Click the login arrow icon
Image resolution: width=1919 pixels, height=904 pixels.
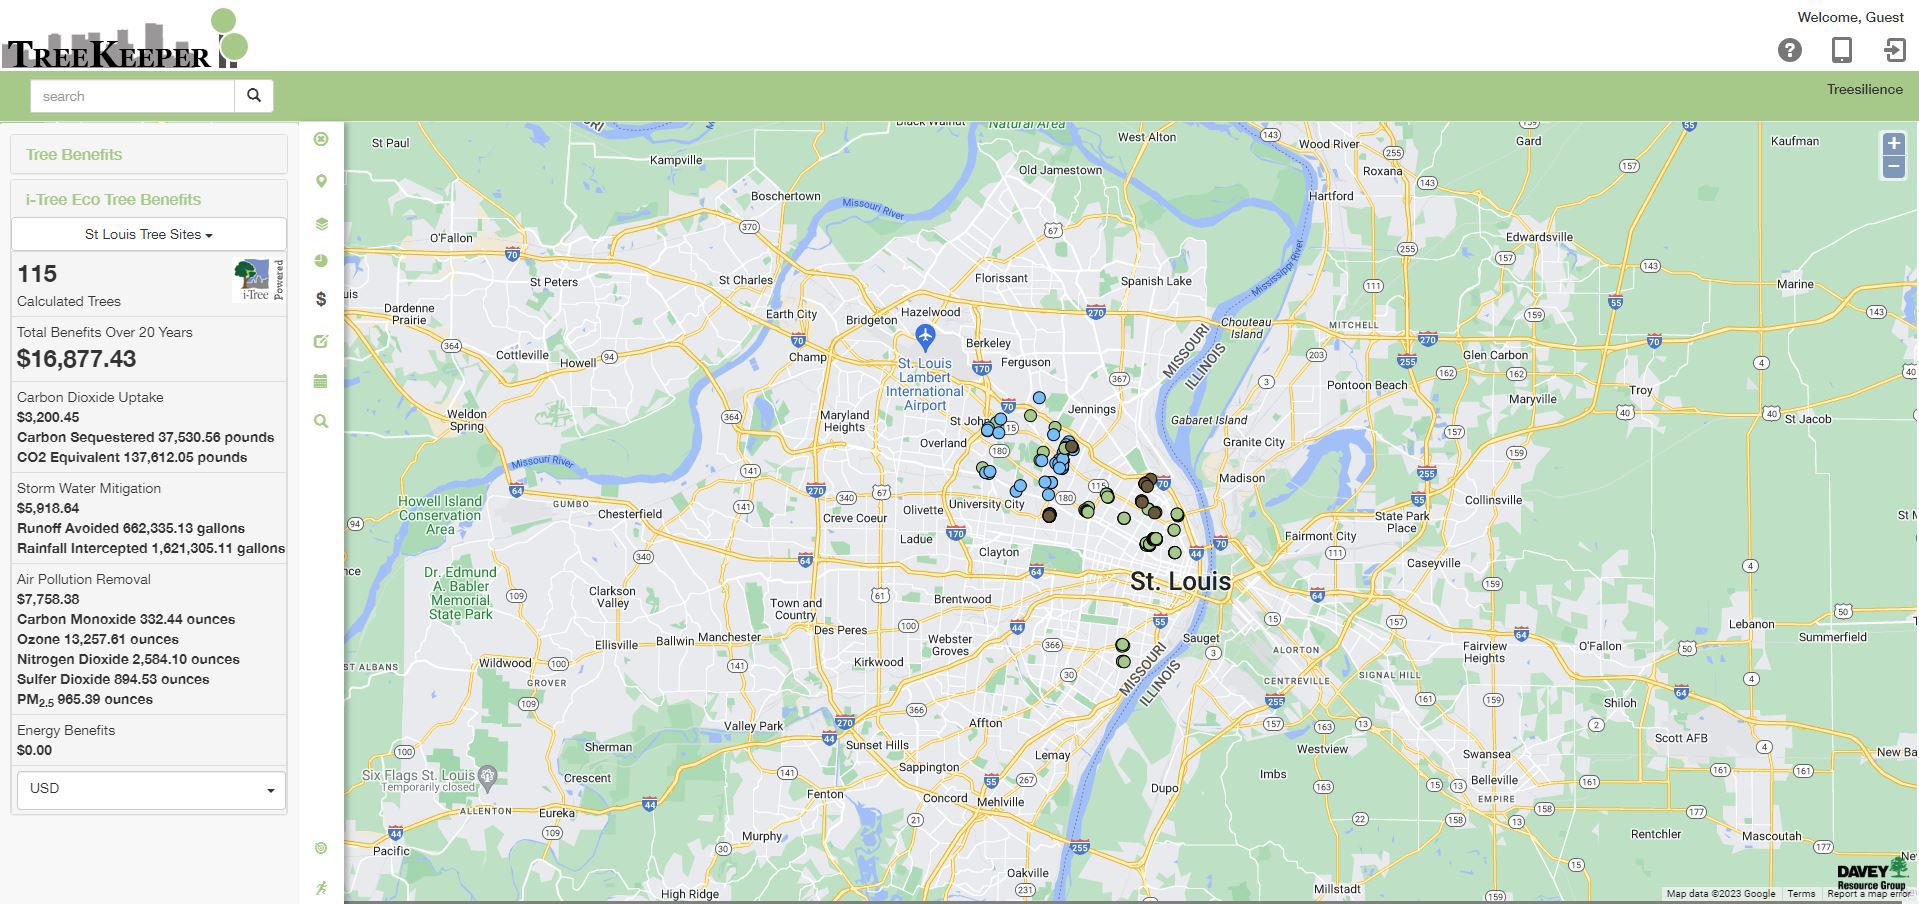tap(1893, 50)
